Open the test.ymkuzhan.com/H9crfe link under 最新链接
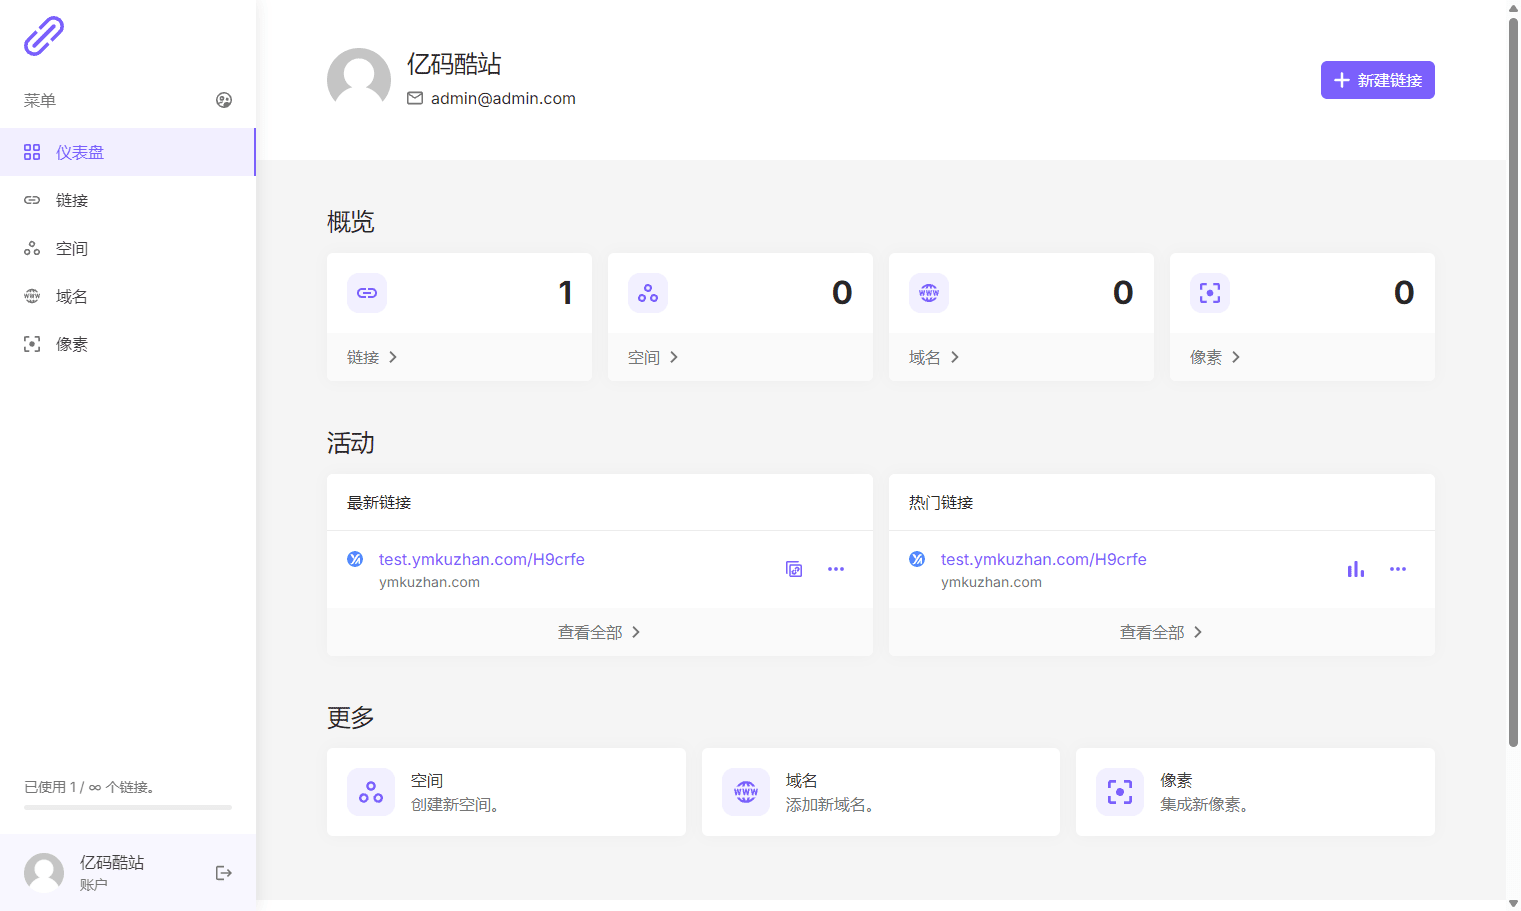The image size is (1521, 911). [x=482, y=559]
